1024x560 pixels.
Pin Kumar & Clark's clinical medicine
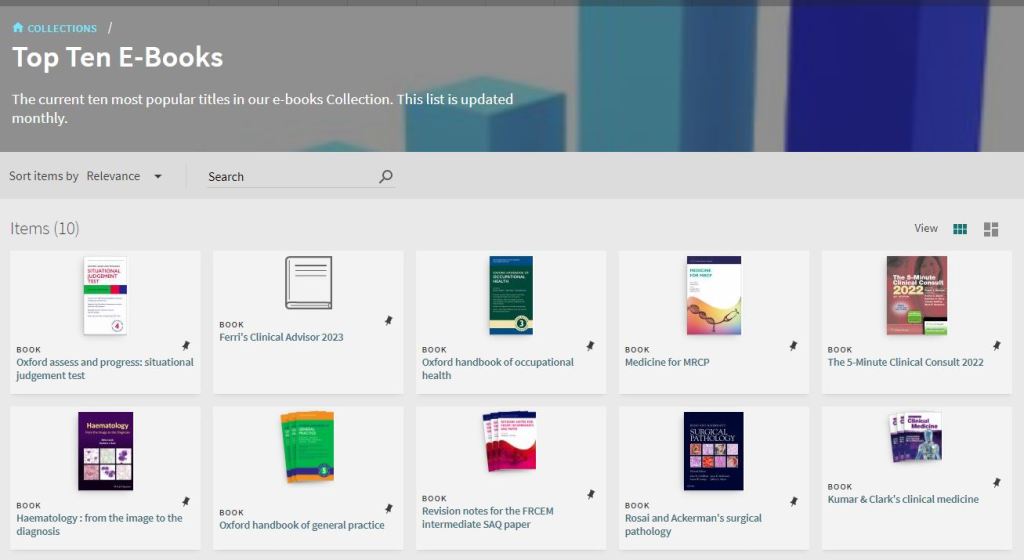(x=996, y=483)
